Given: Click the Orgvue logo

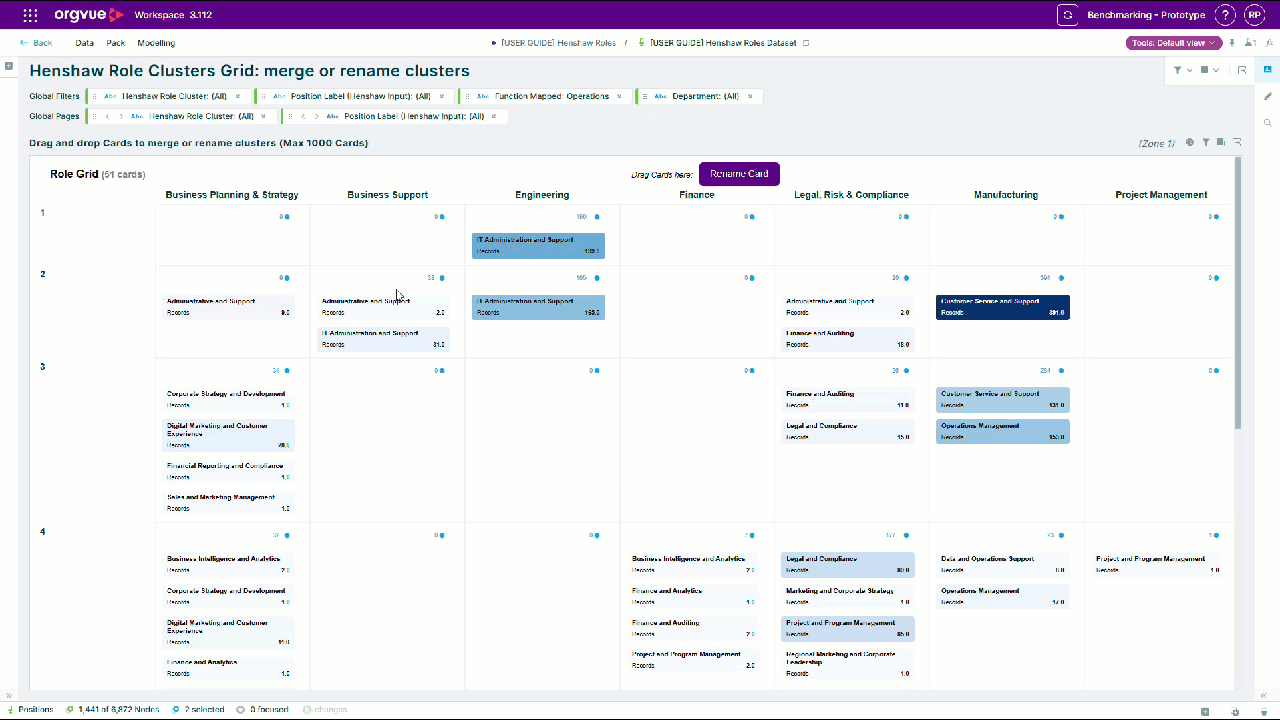Looking at the screenshot, I should click(91, 15).
